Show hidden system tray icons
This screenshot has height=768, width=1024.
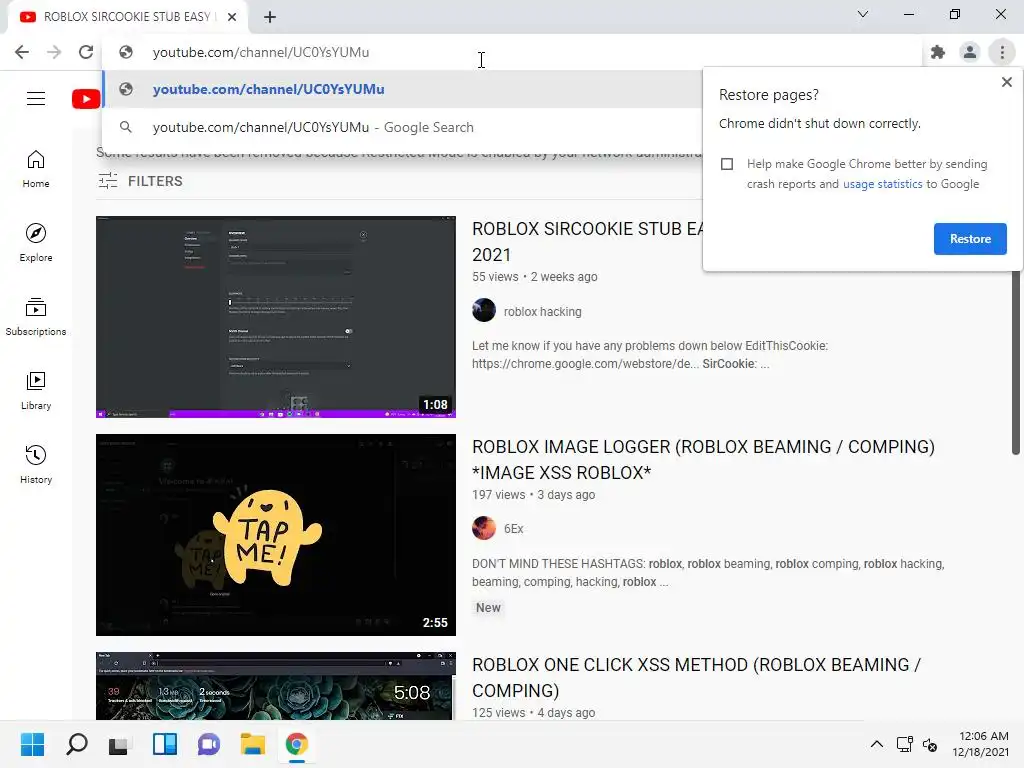coord(877,744)
